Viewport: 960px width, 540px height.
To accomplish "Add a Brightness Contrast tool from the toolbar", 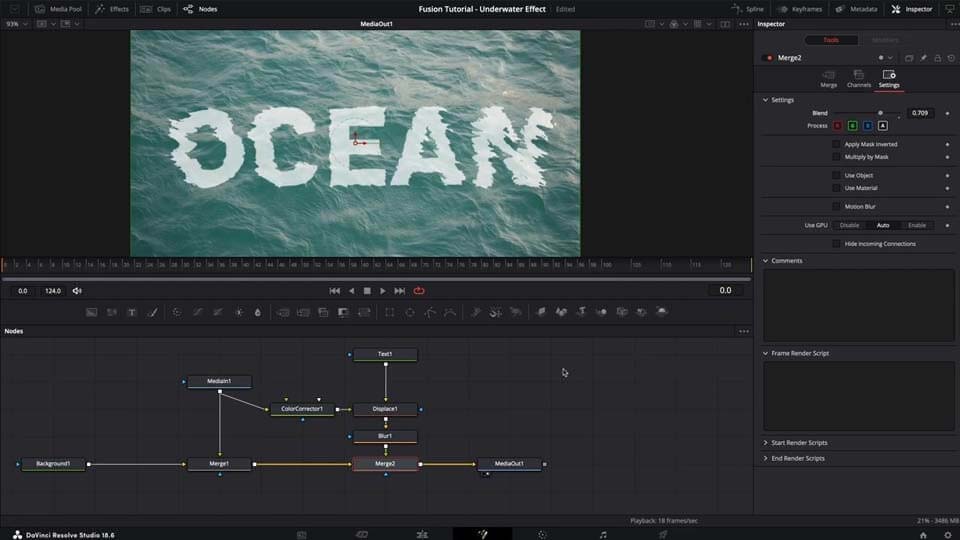I will coord(239,312).
